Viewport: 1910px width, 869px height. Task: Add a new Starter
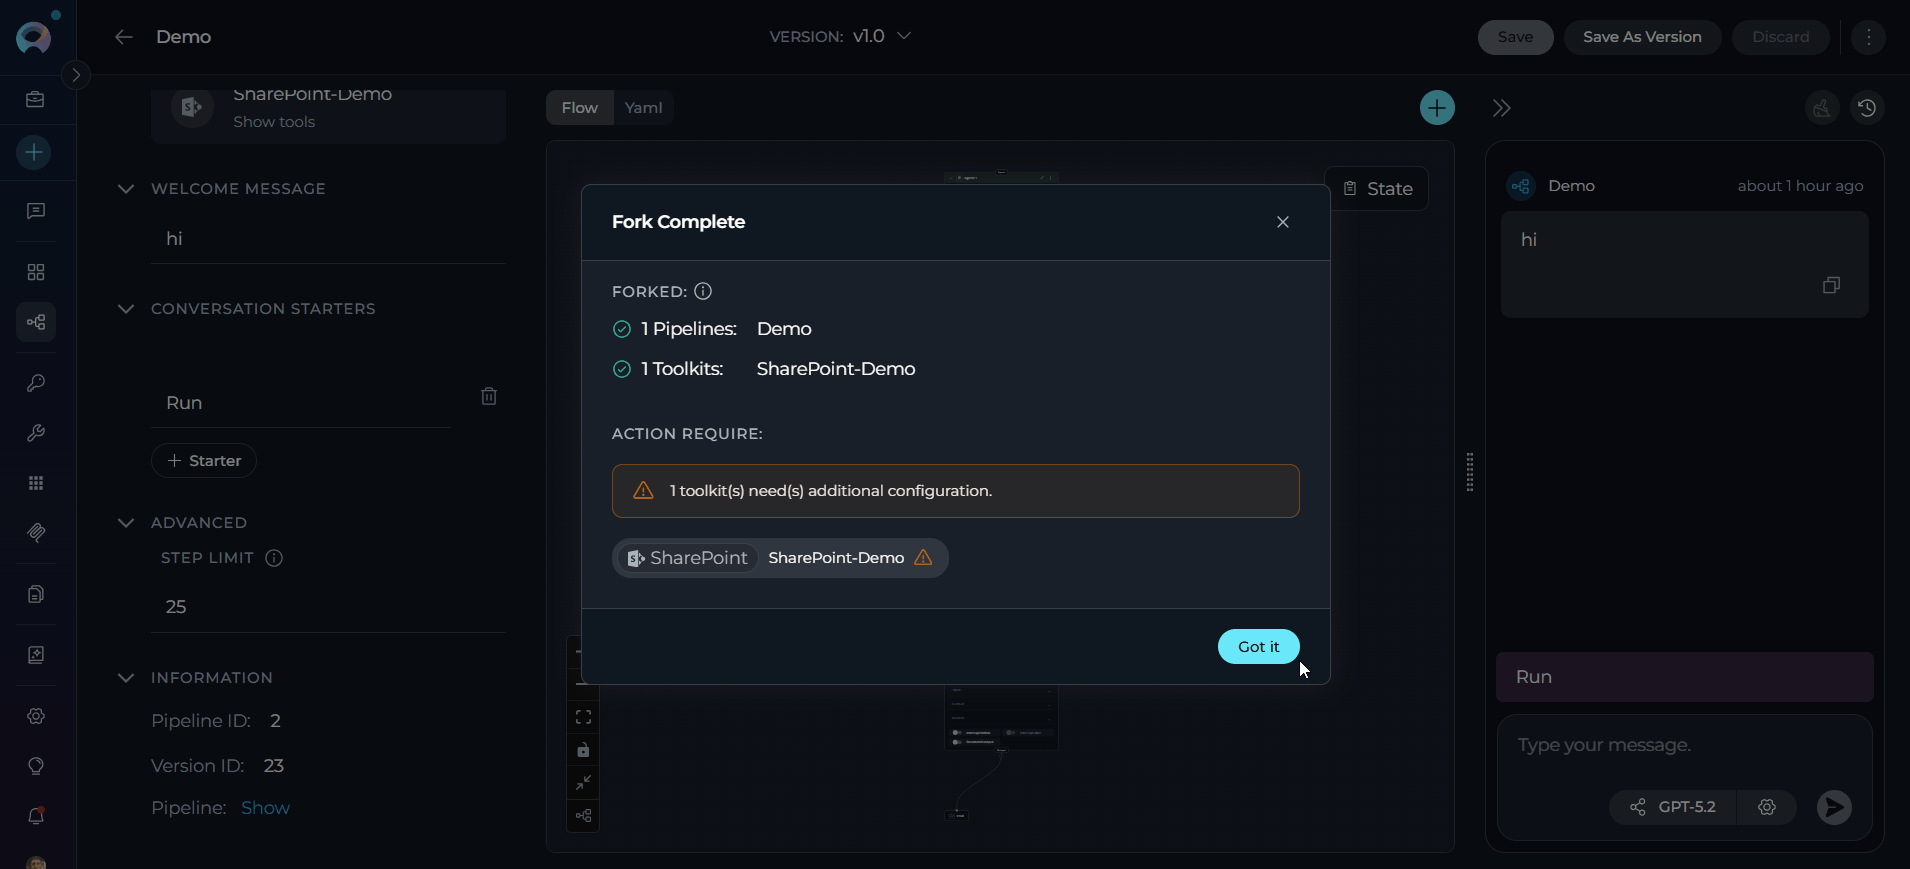[204, 461]
